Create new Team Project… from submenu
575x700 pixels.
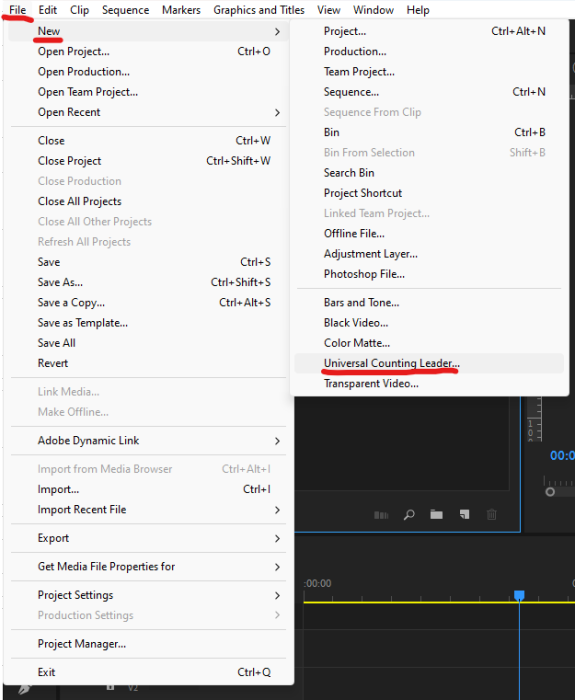[429, 72]
